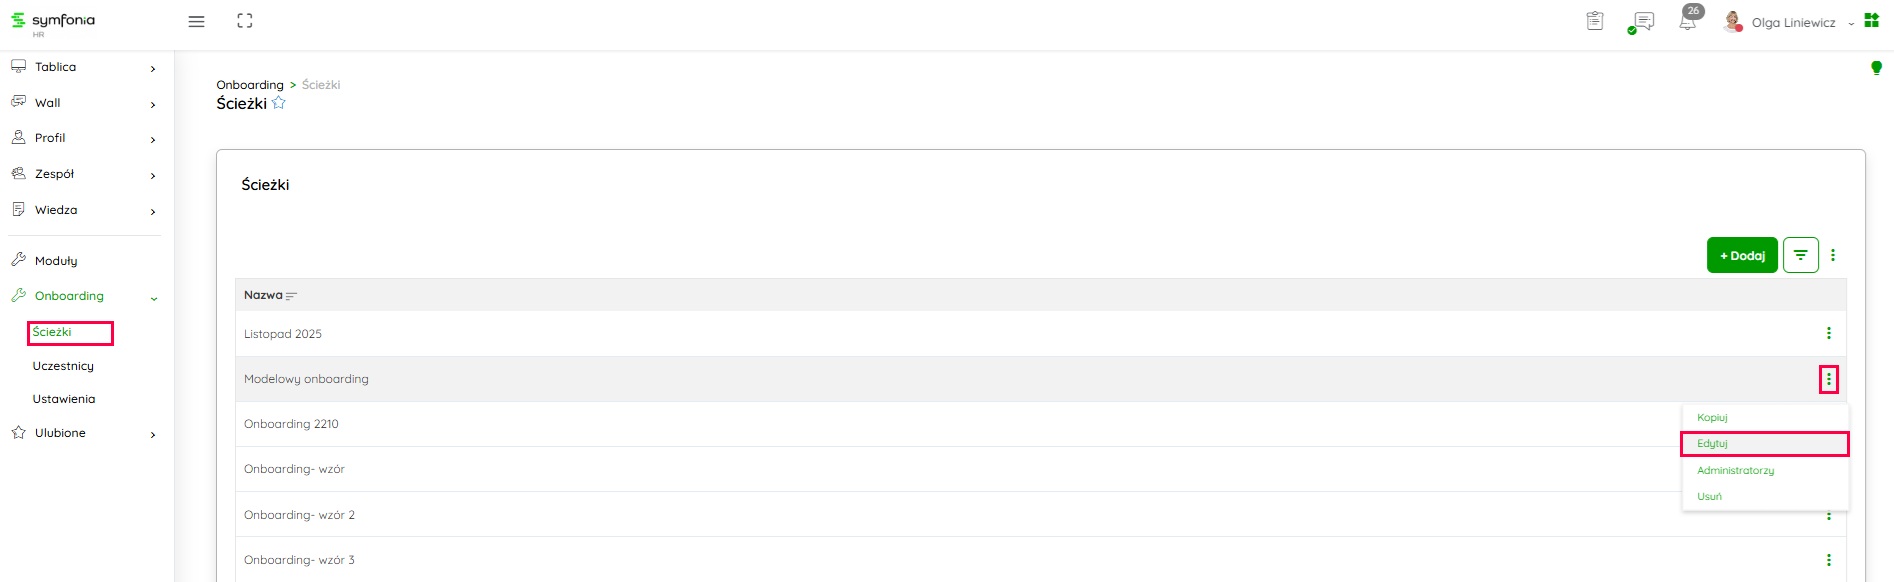The width and height of the screenshot is (1894, 582).
Task: Open Uczestnicy in the sidebar
Action: tap(63, 366)
